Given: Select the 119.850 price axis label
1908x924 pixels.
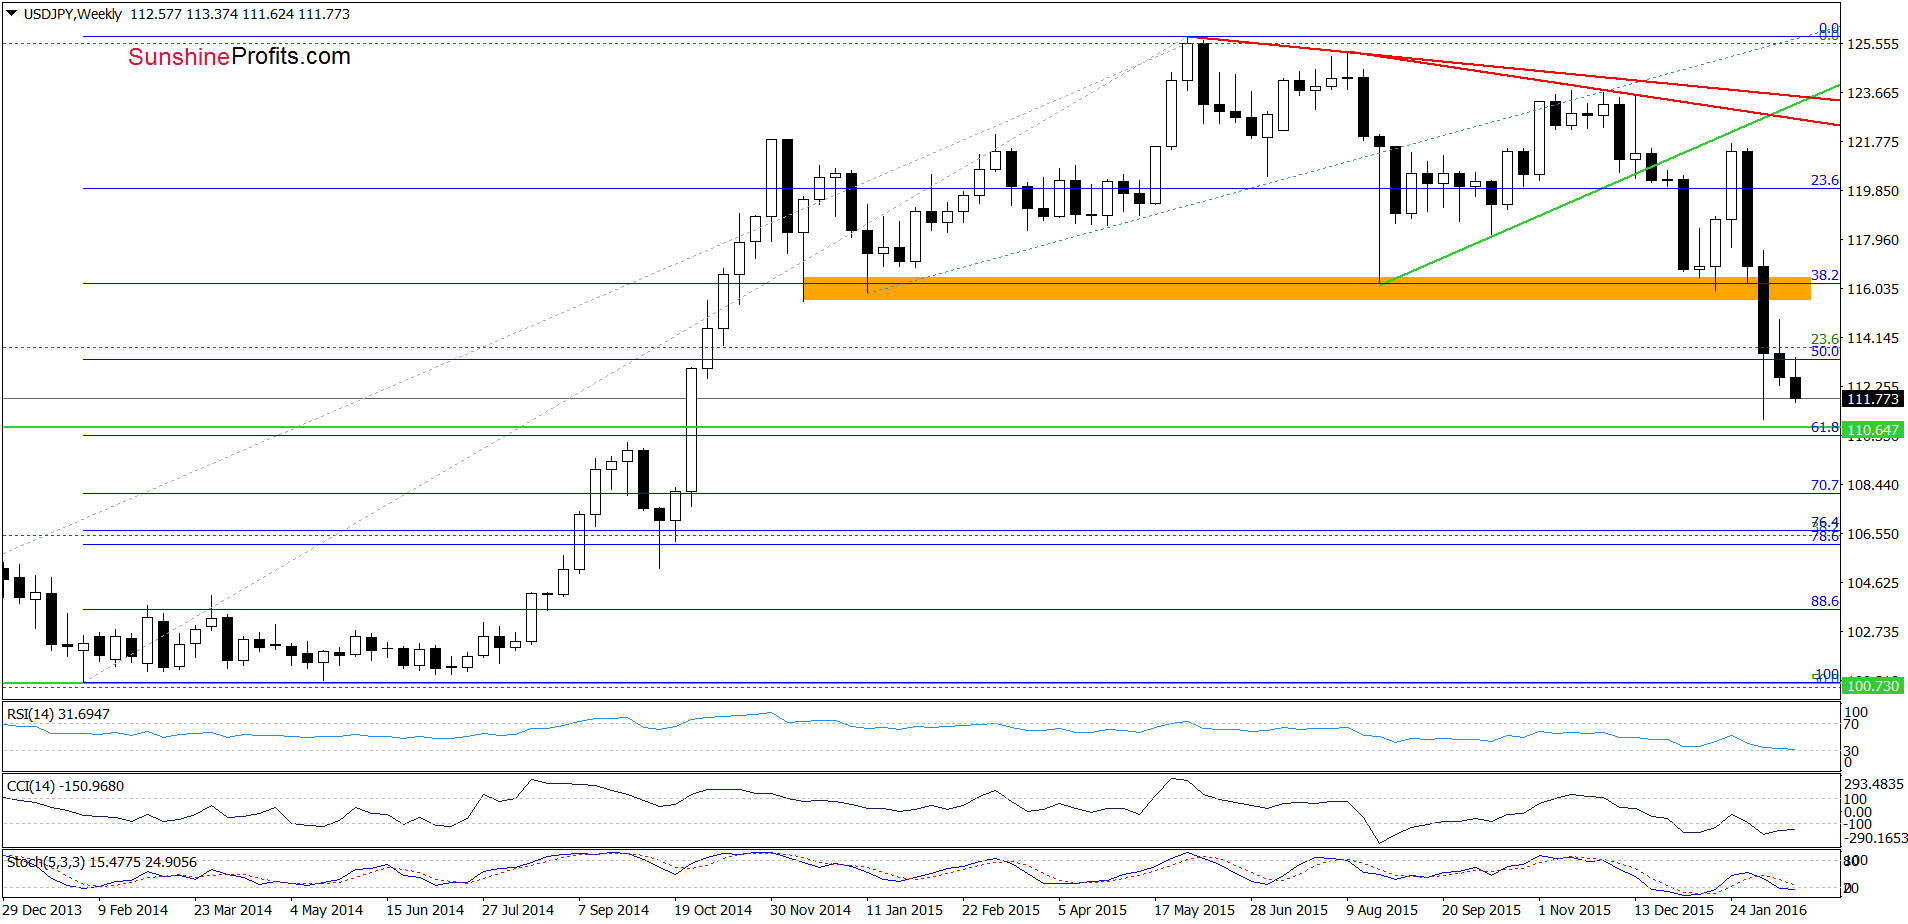Looking at the screenshot, I should [1873, 191].
